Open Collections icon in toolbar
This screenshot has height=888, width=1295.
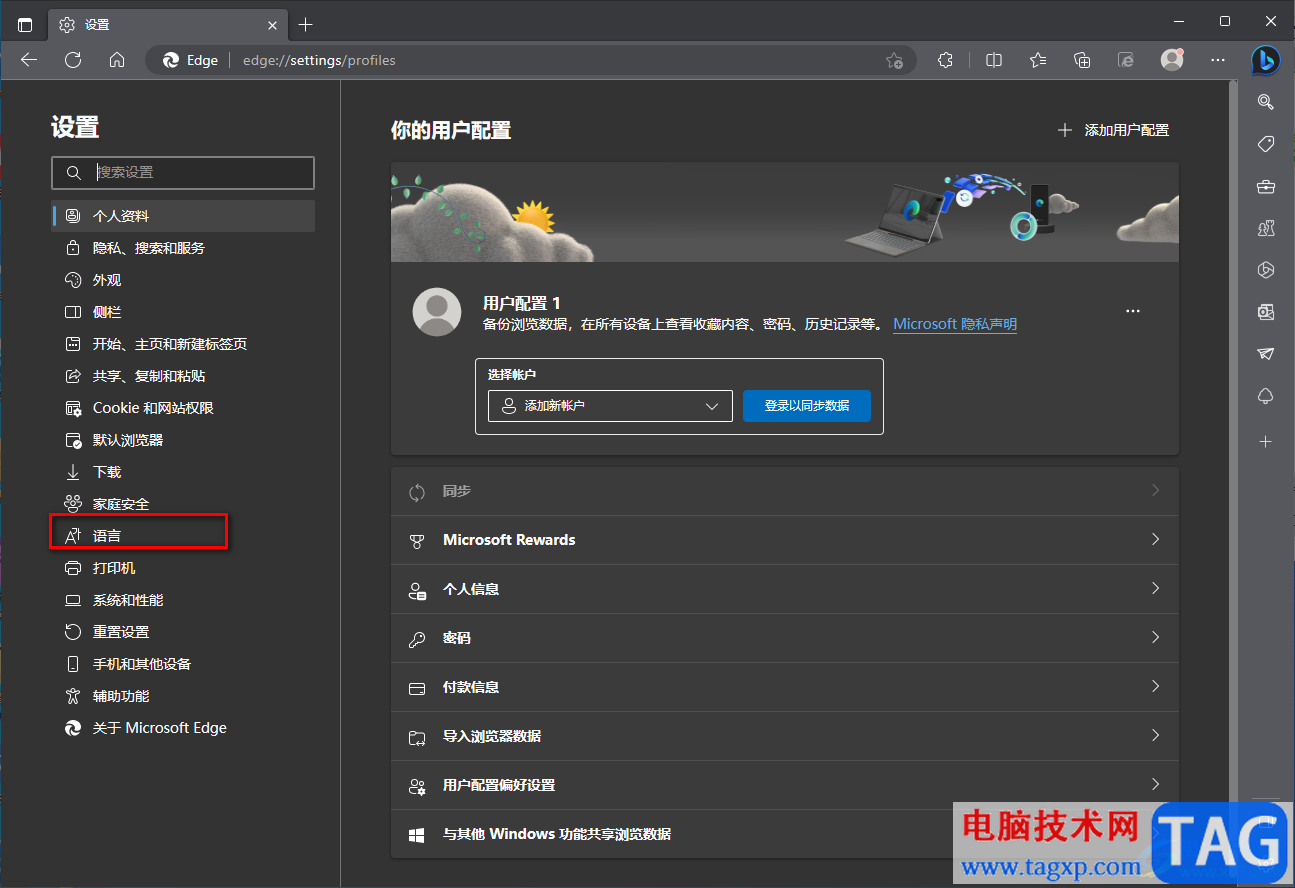(x=1082, y=60)
